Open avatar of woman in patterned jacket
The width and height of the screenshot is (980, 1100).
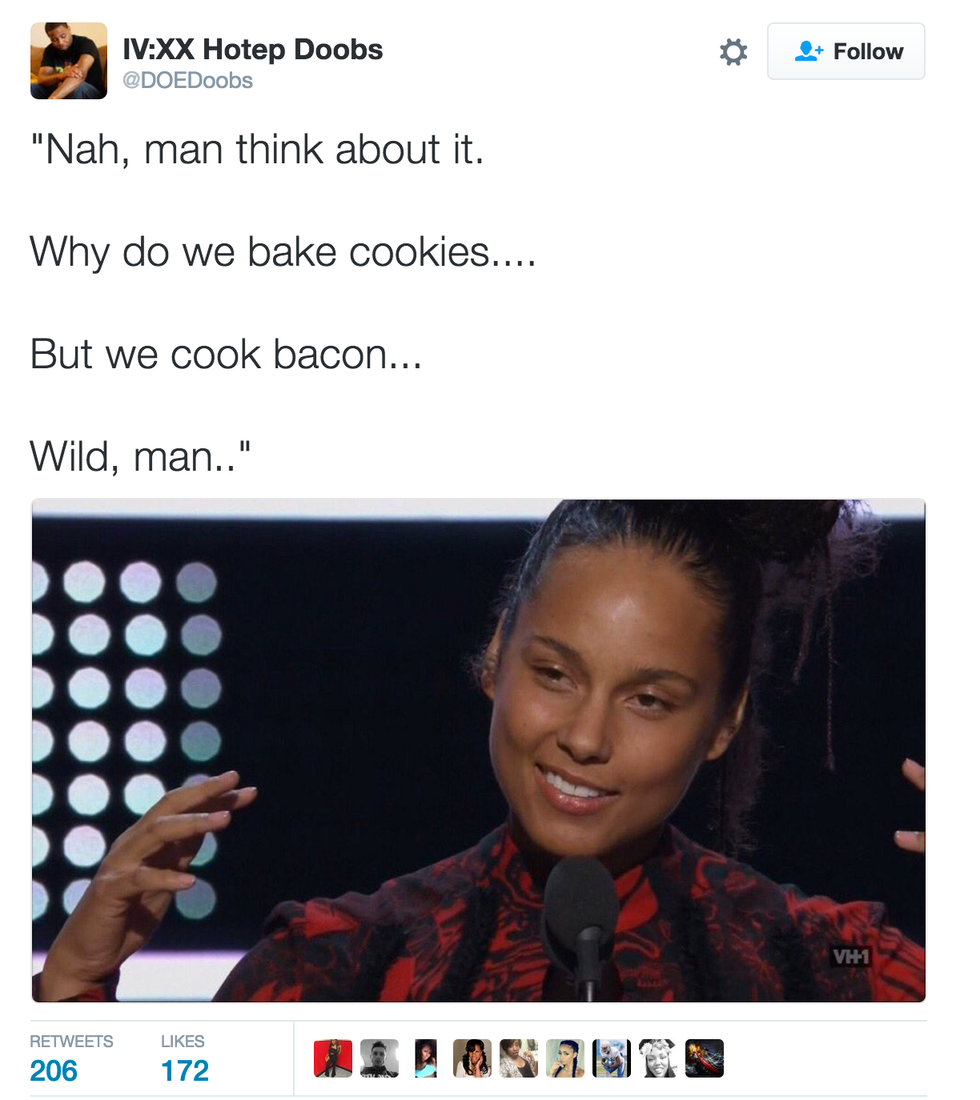pyautogui.click(x=518, y=1058)
